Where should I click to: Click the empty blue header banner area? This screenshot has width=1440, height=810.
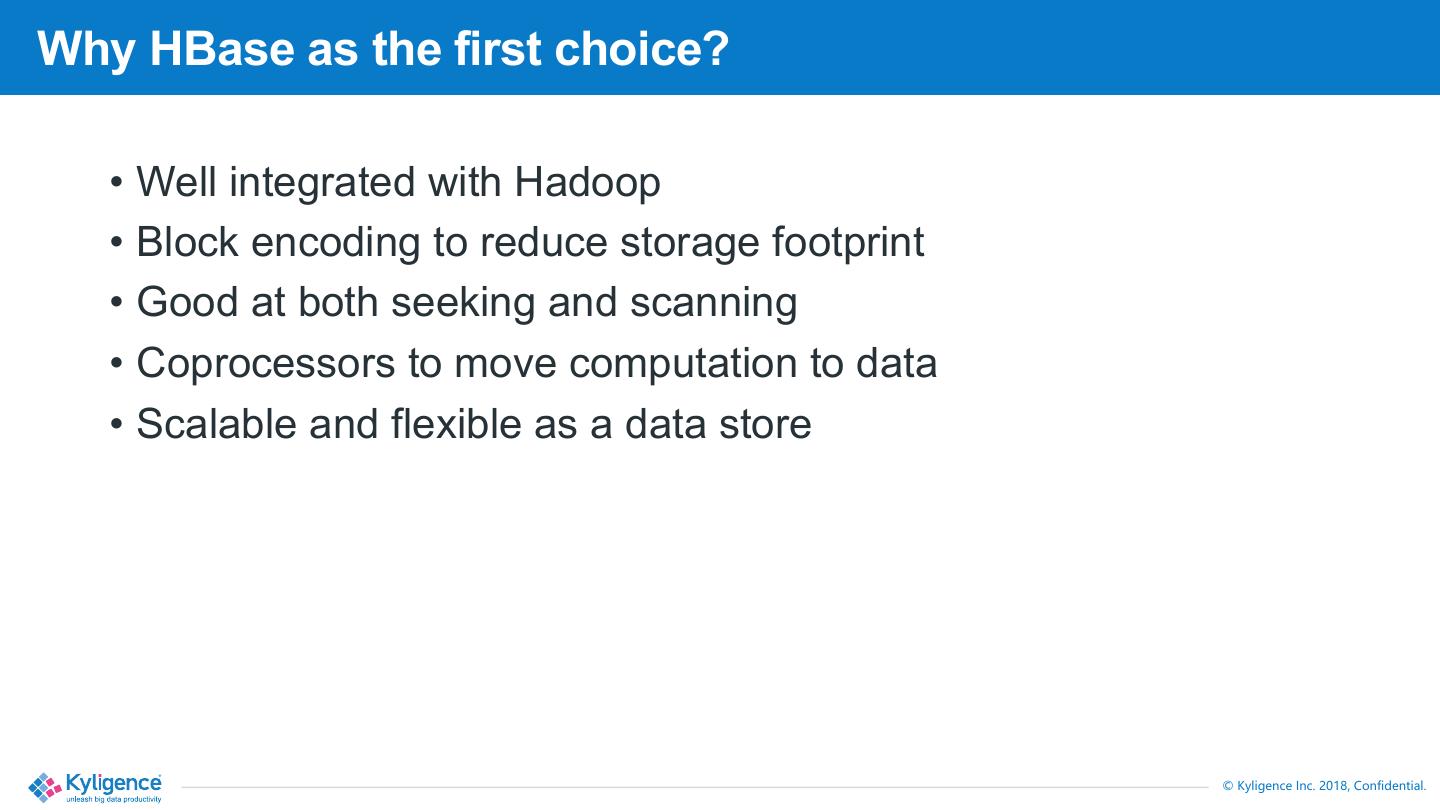pyautogui.click(x=1080, y=48)
